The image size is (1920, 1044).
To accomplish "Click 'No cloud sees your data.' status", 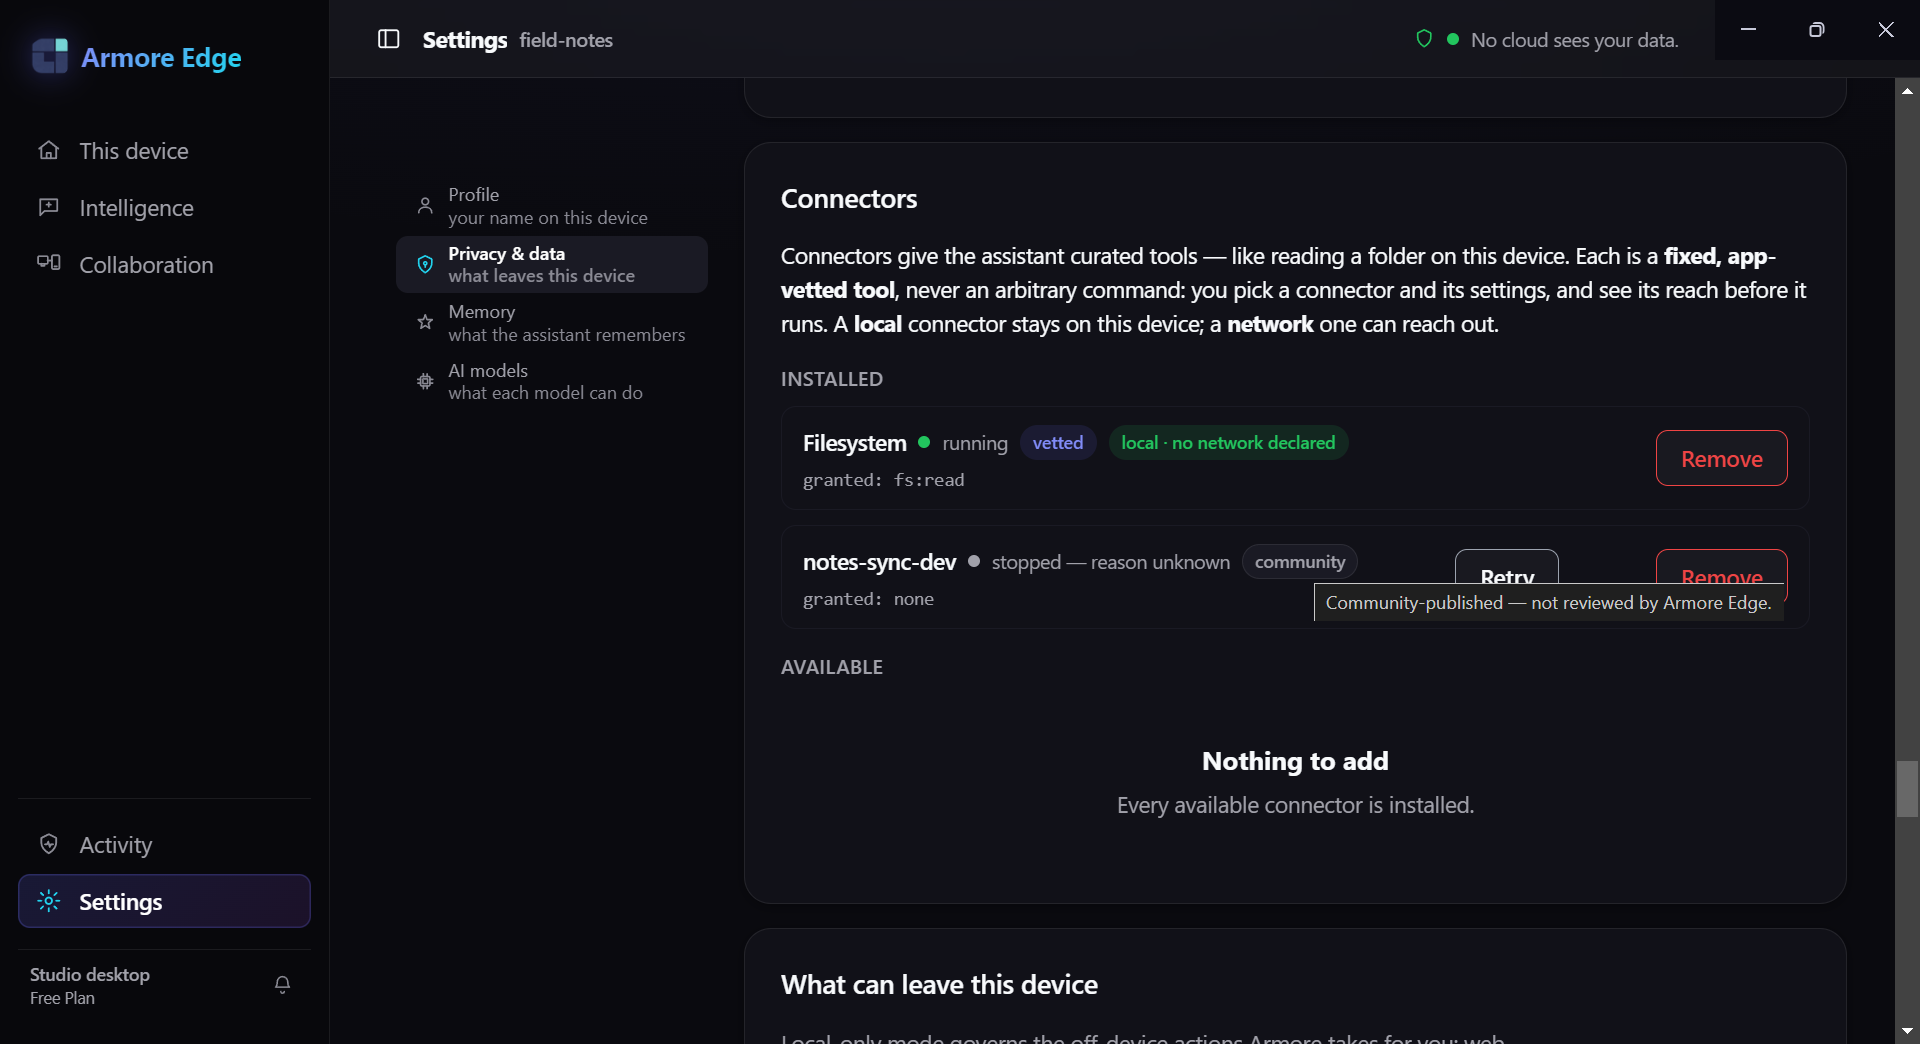I will pyautogui.click(x=1574, y=40).
